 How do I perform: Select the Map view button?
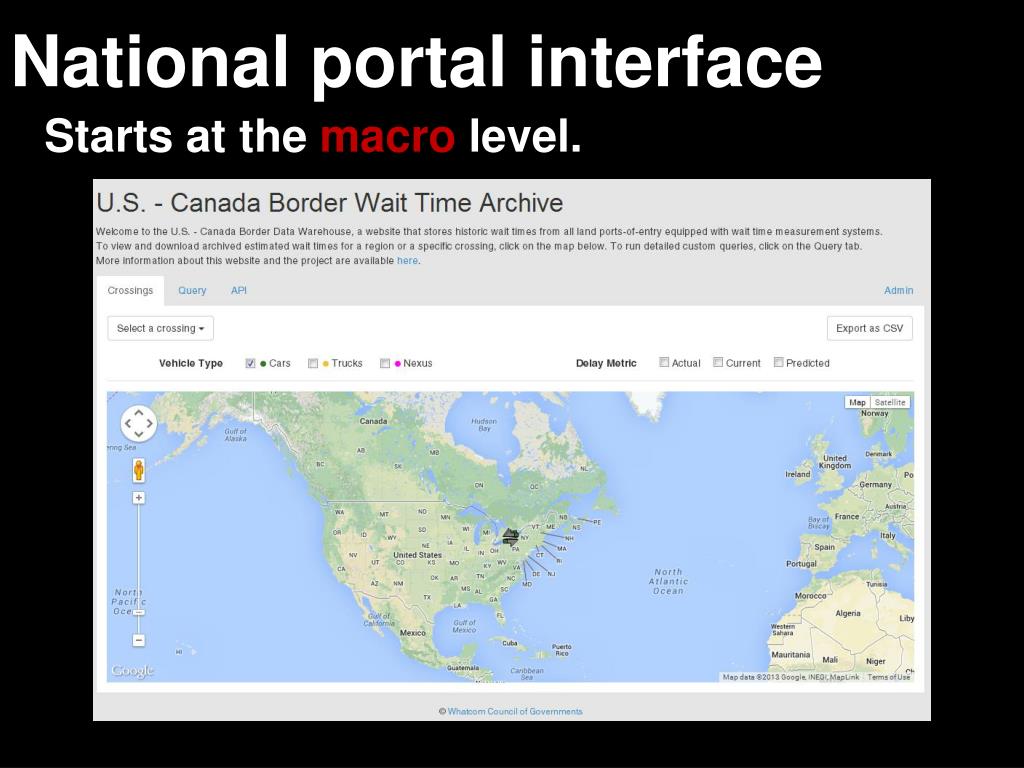click(x=857, y=402)
